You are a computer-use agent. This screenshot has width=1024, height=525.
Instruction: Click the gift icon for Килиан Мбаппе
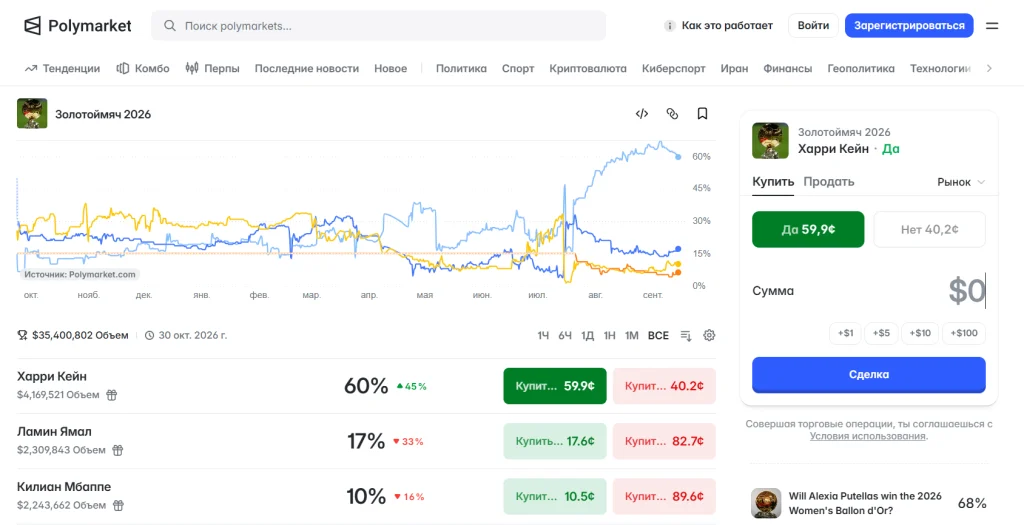coord(118,505)
